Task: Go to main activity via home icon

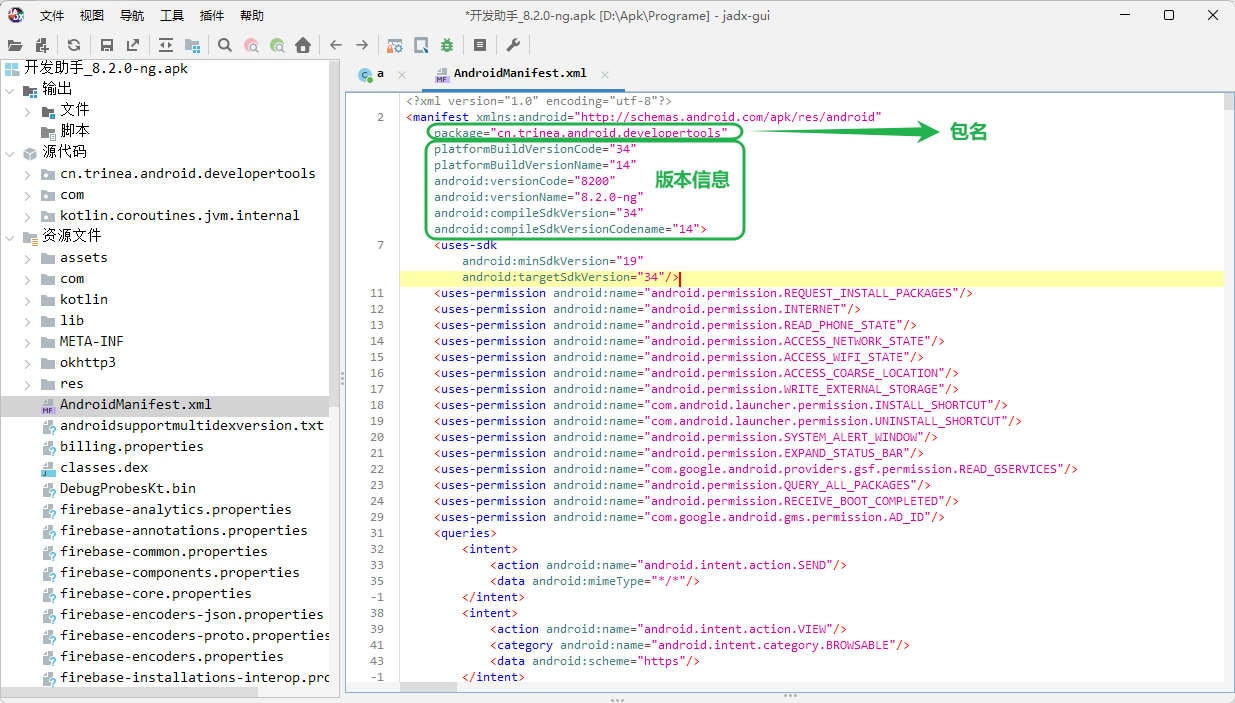Action: pos(303,45)
